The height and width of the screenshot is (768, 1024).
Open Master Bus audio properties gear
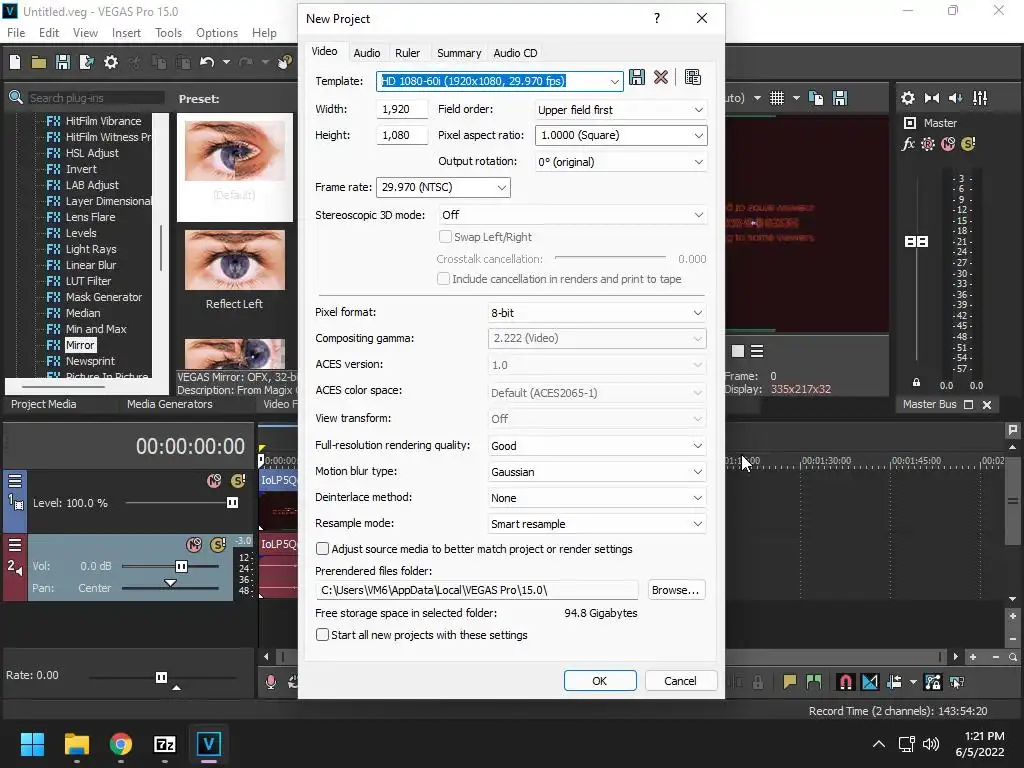point(908,98)
